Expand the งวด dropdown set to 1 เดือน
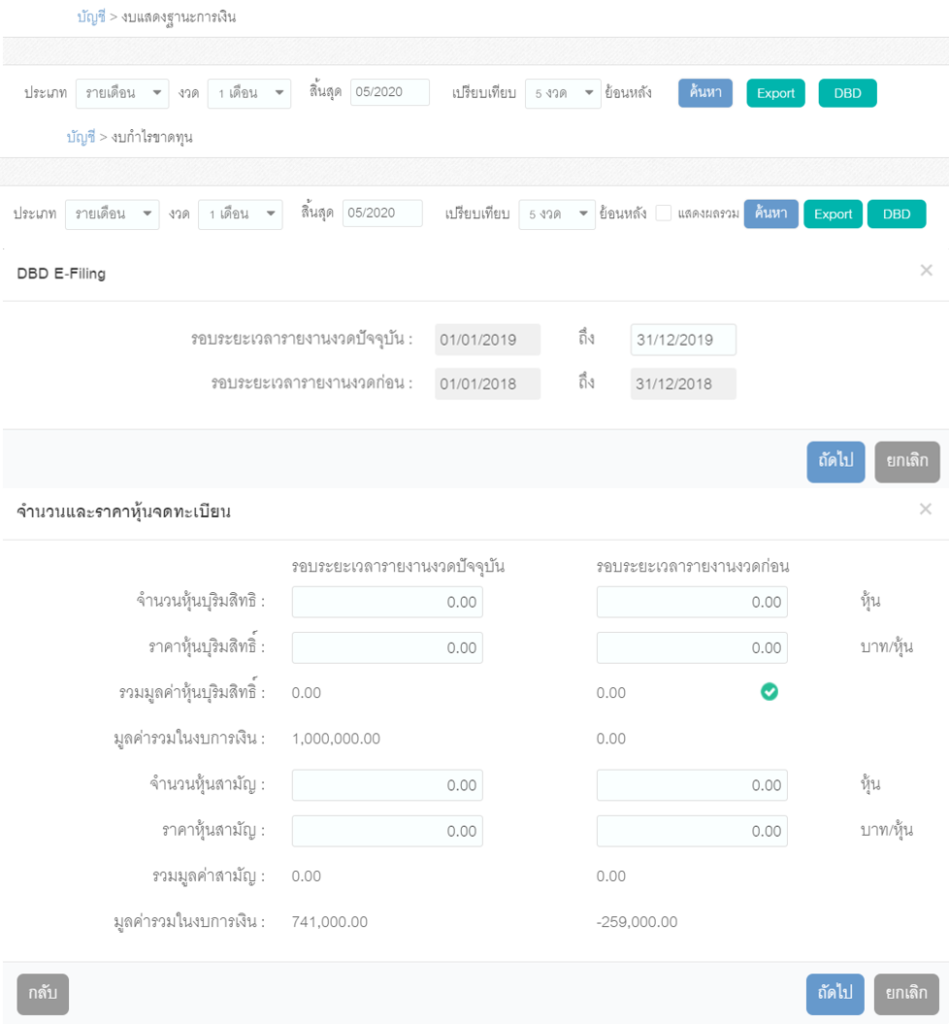949x1024 pixels. tap(244, 93)
